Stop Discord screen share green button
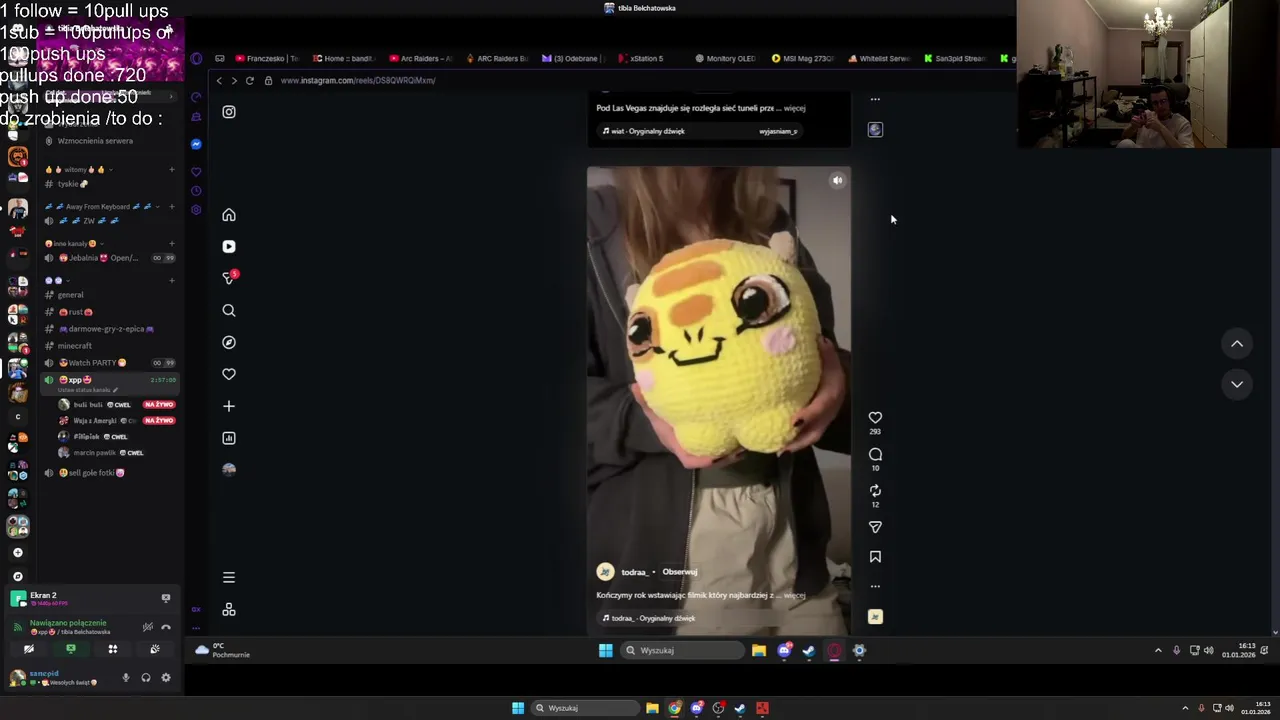1280x720 pixels. (70, 649)
